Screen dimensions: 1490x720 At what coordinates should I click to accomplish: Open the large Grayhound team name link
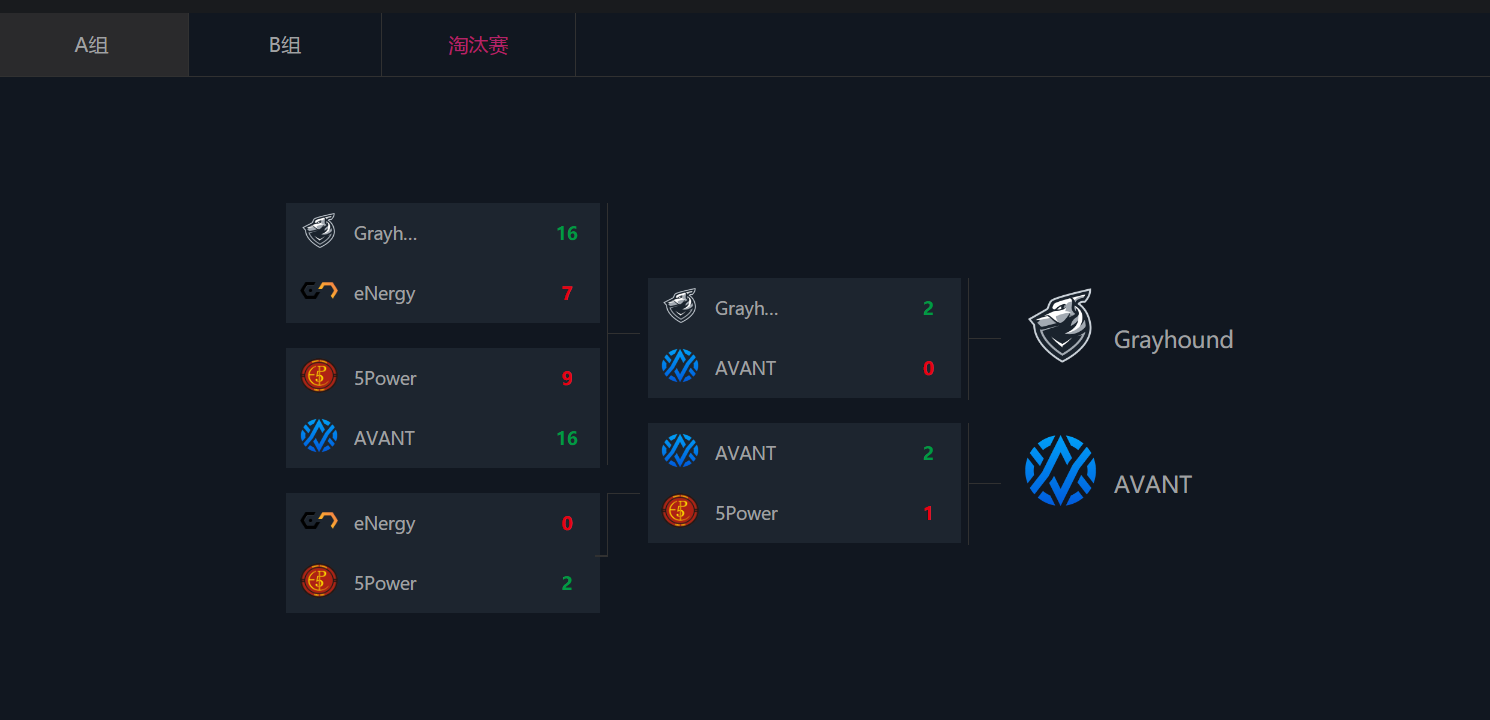click(1173, 340)
